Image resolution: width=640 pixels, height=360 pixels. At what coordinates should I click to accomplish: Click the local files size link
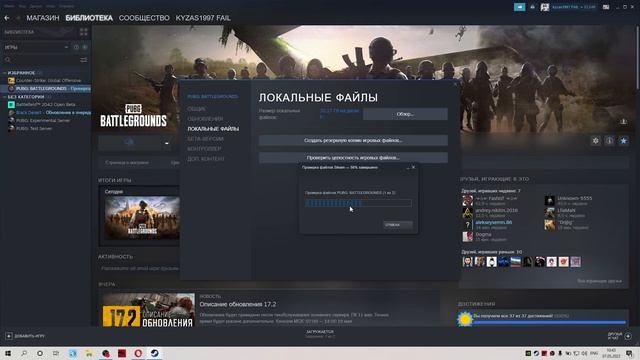pyautogui.click(x=340, y=111)
